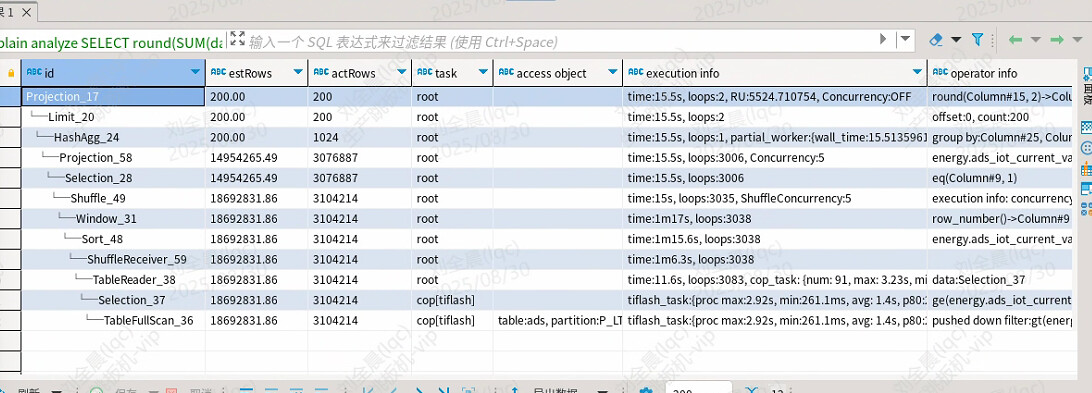Open the estRows column sort dropdown
This screenshot has width=1092, height=393.
coord(298,72)
